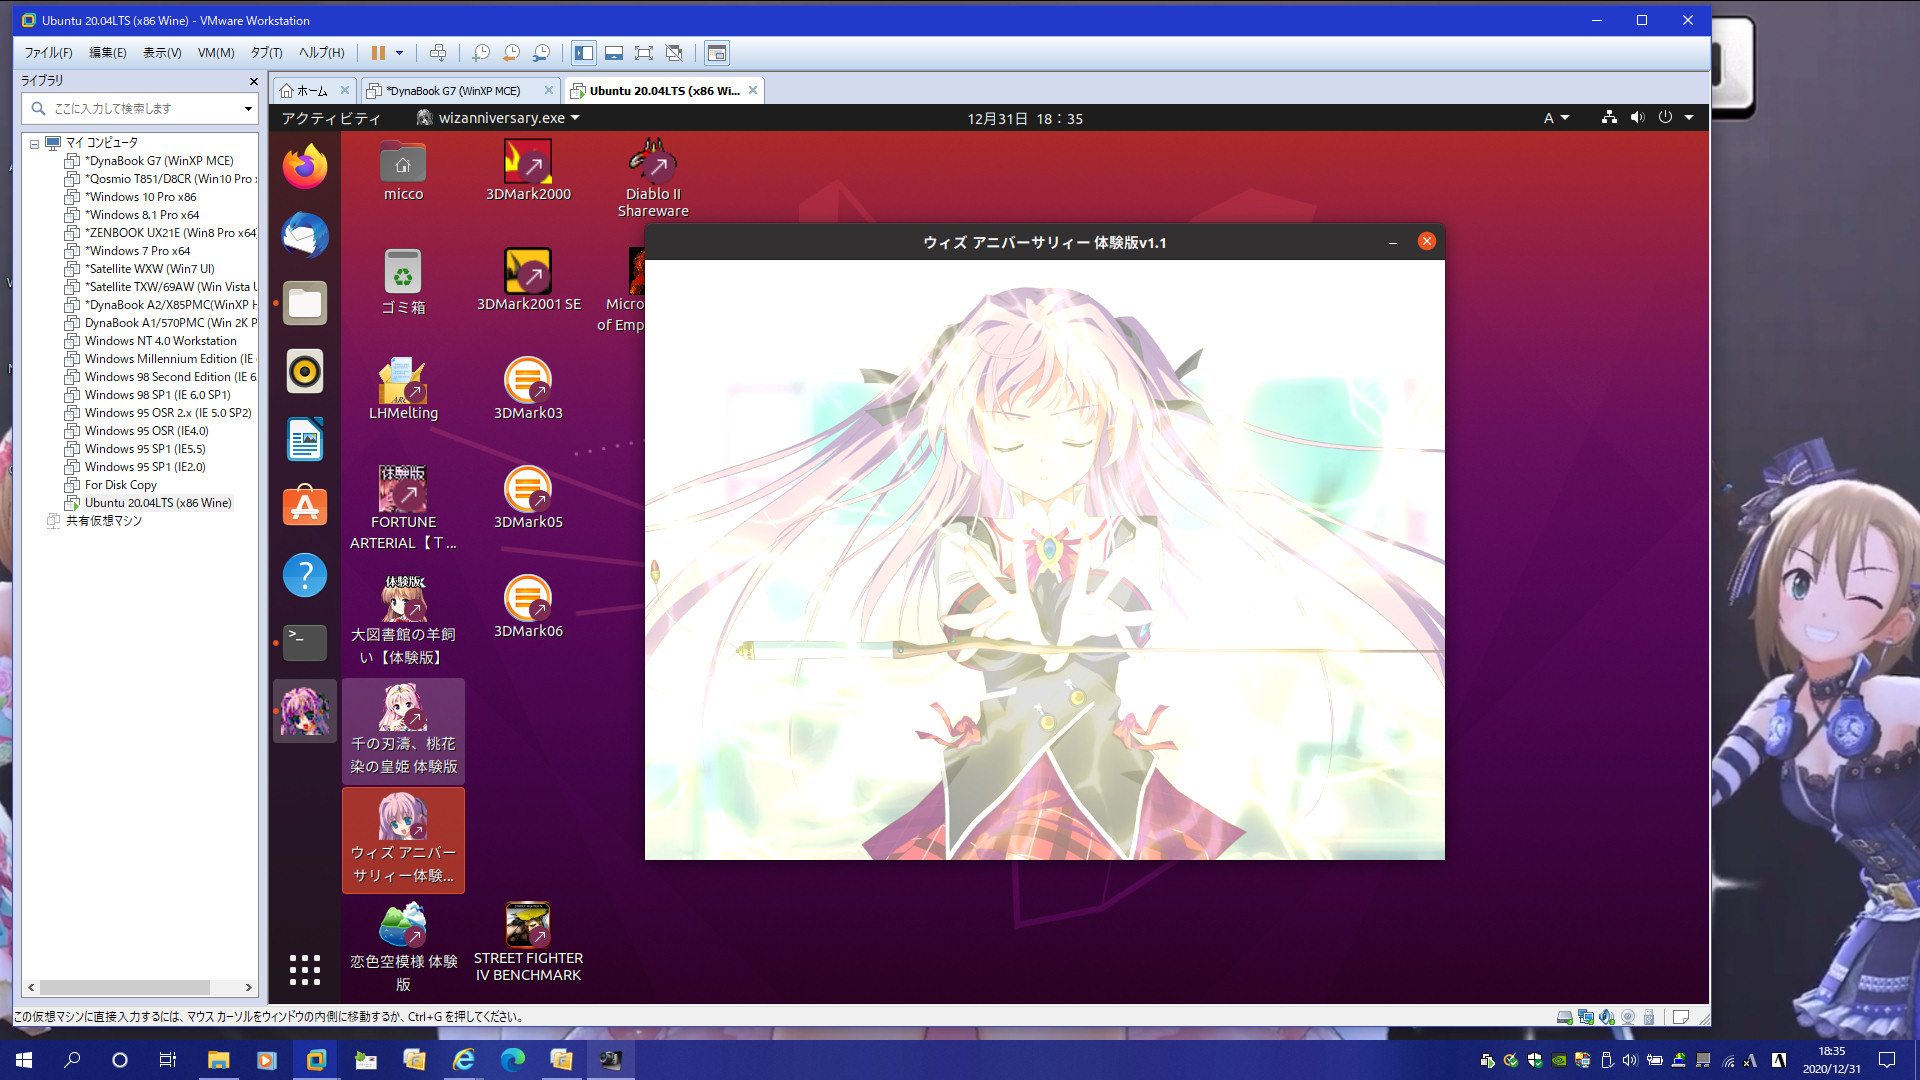
Task: Open the Ubuntu system menu arrow by the power icon
Action: click(x=1689, y=118)
